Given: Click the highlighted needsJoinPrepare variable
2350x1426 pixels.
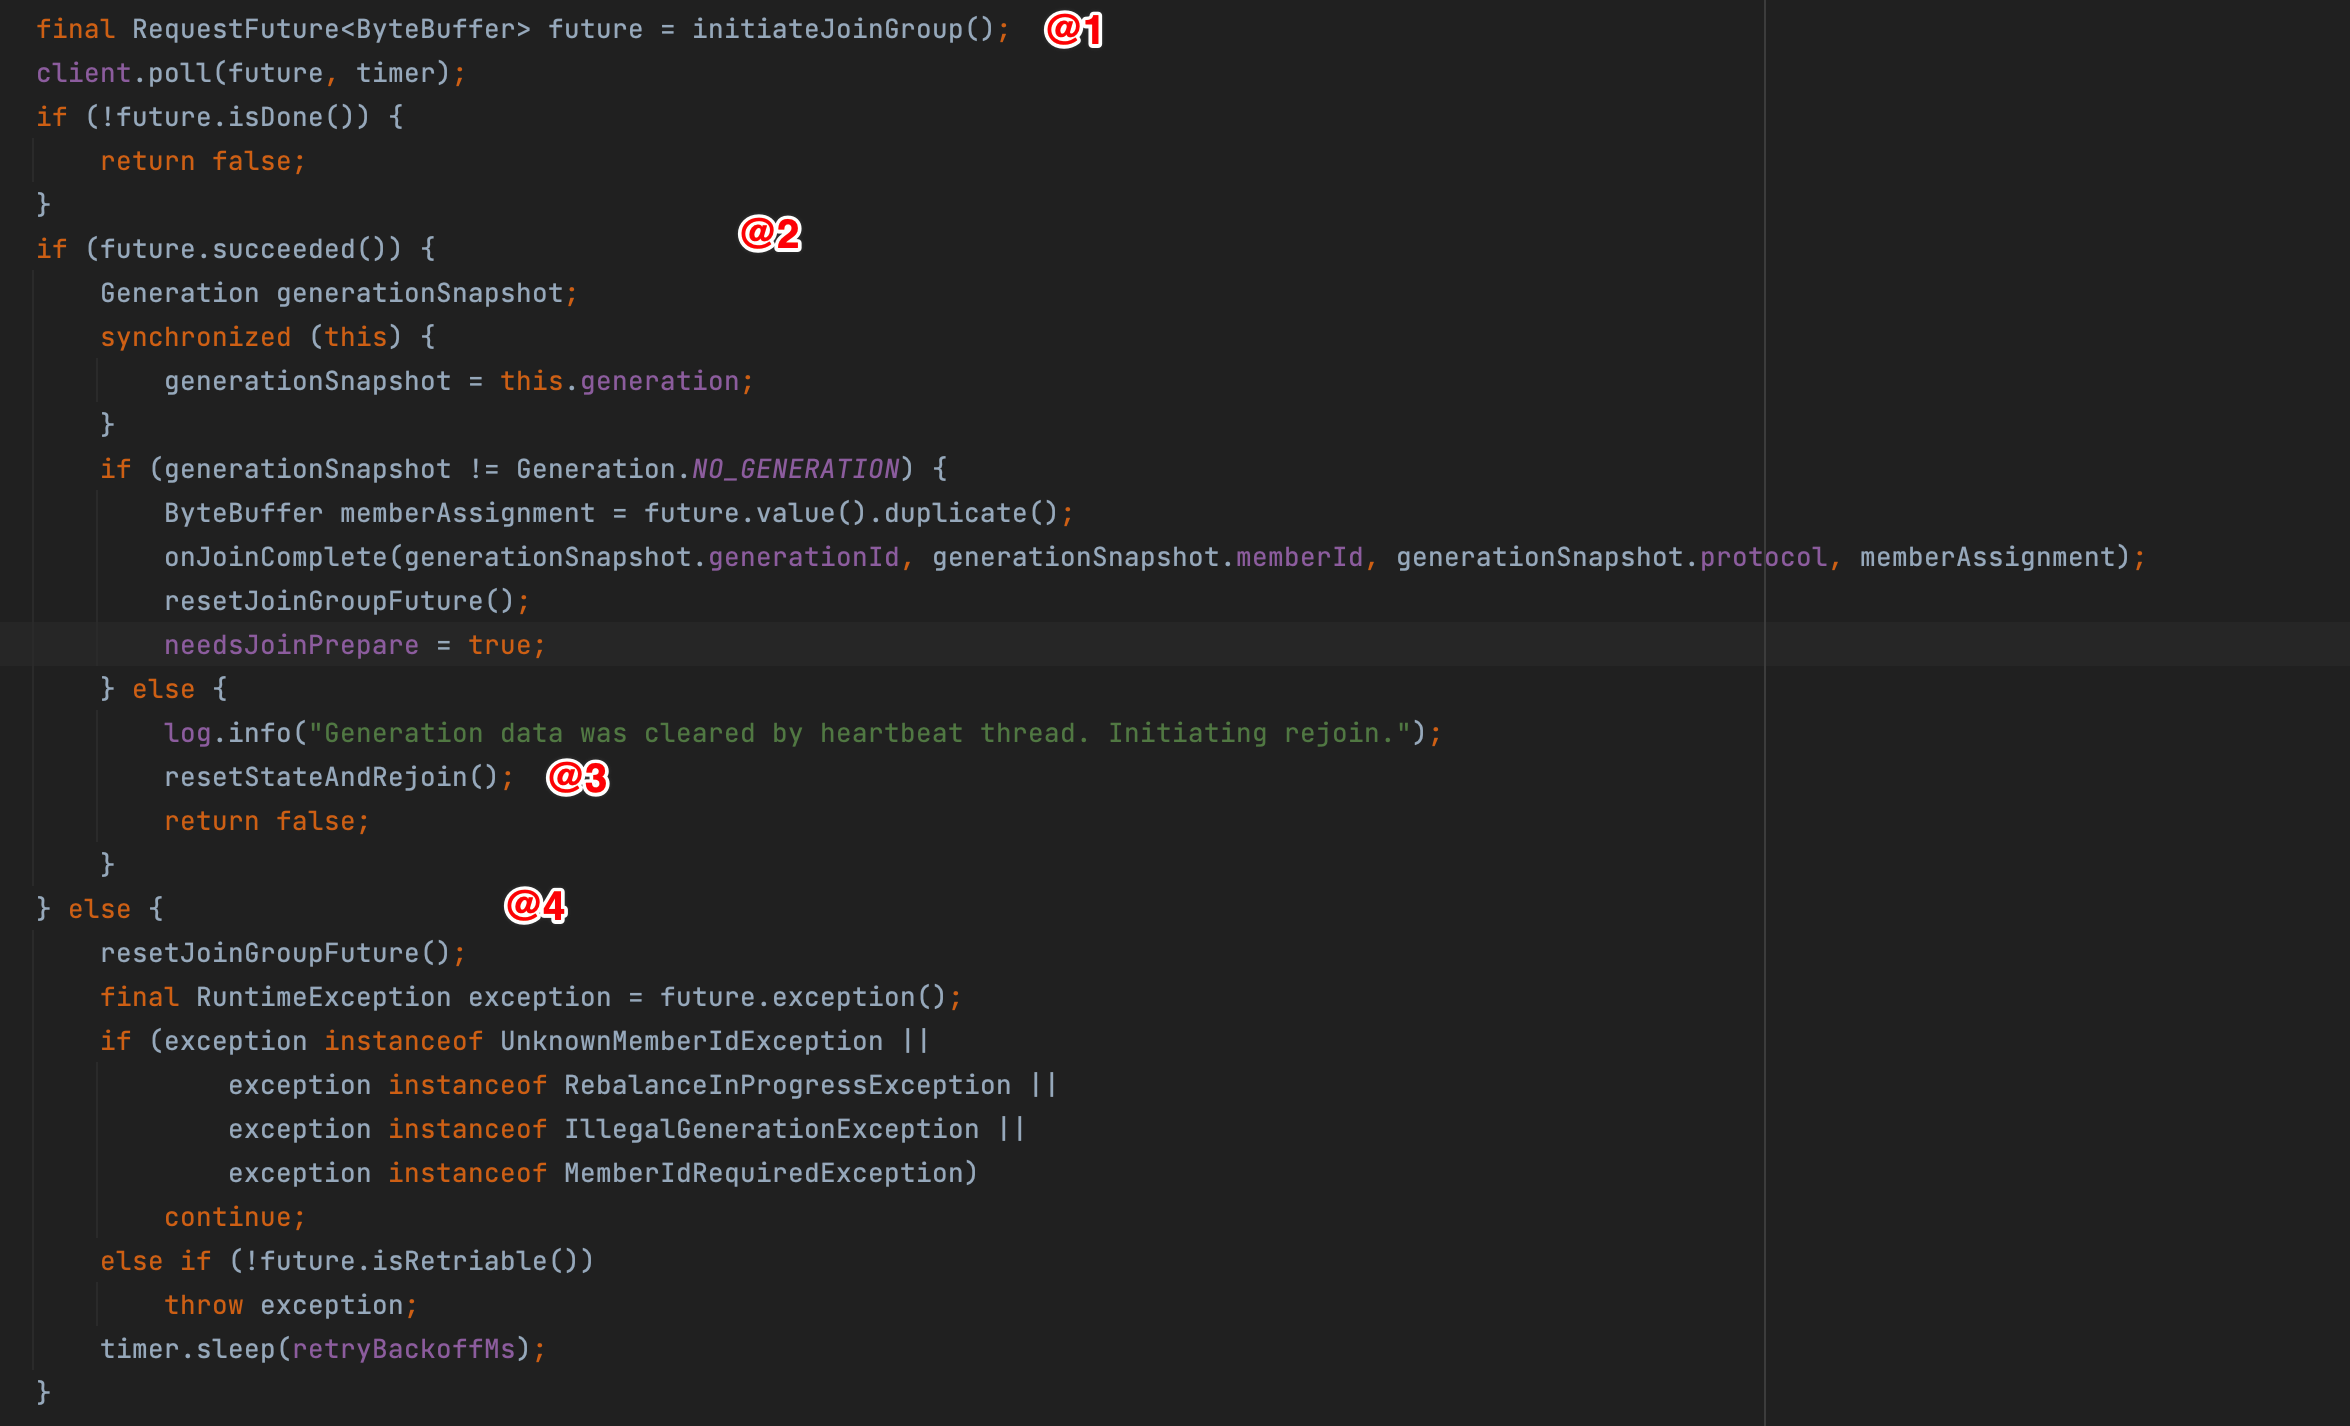Looking at the screenshot, I should pyautogui.click(x=291, y=645).
